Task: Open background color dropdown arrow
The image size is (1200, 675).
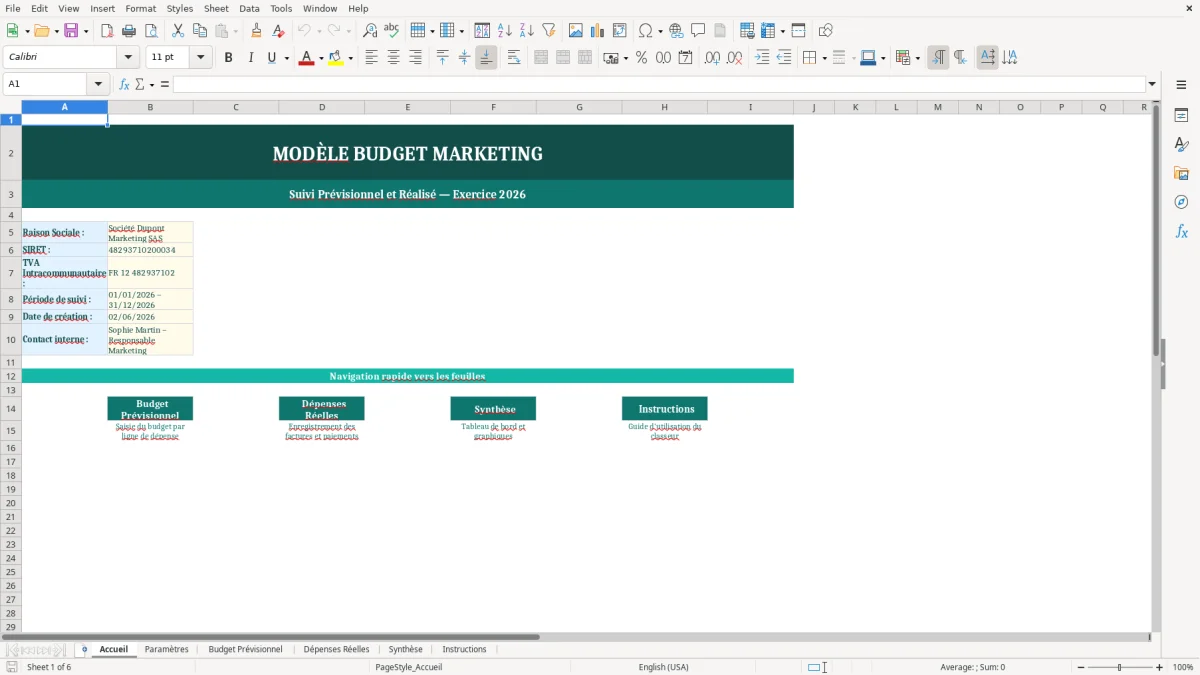Action: pyautogui.click(x=350, y=58)
